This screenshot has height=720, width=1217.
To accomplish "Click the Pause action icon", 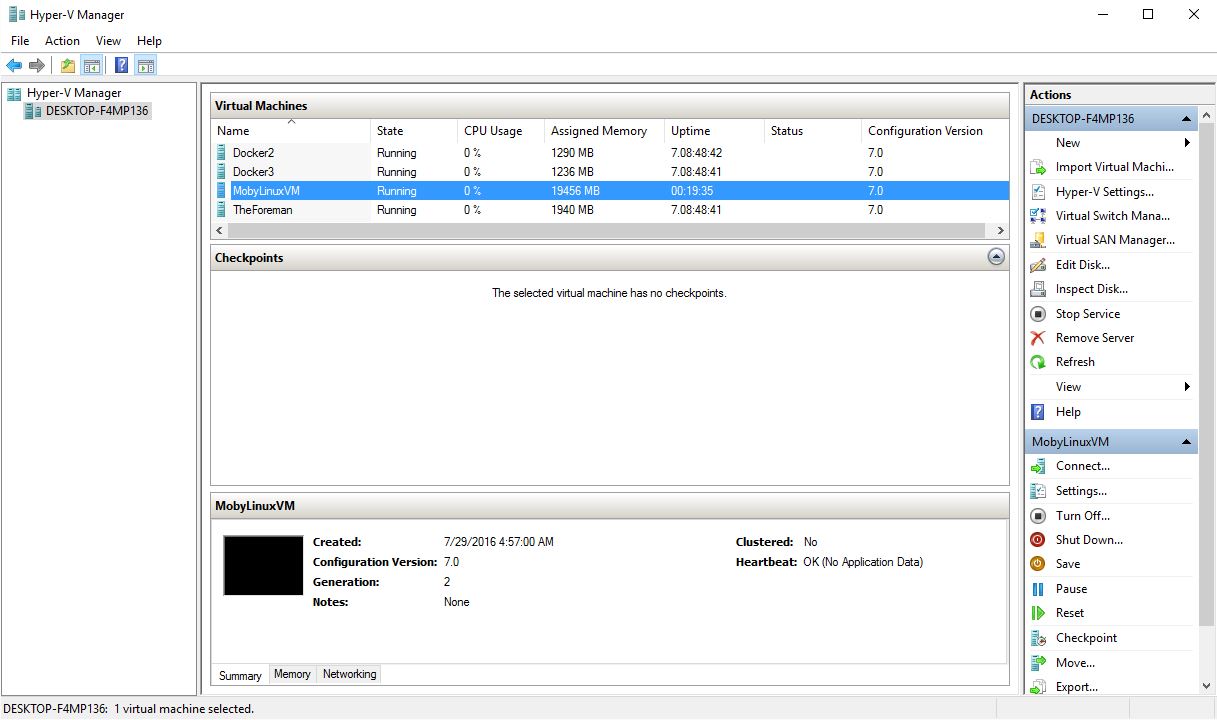I will pos(1038,589).
